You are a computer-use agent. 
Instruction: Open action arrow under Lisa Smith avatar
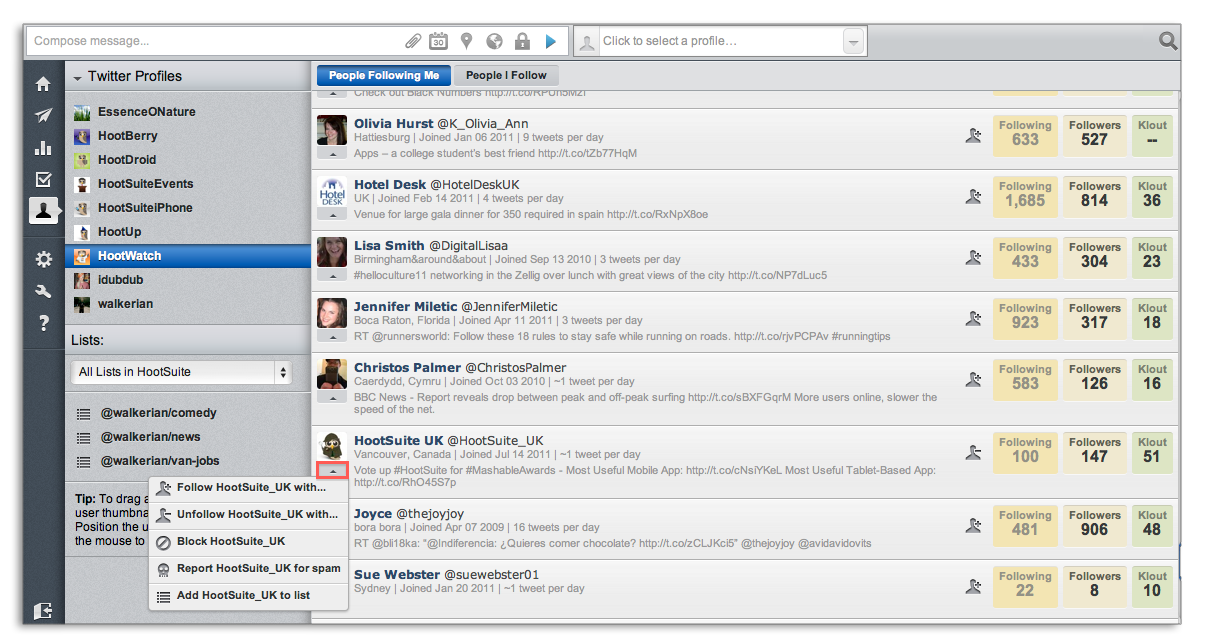(x=332, y=275)
